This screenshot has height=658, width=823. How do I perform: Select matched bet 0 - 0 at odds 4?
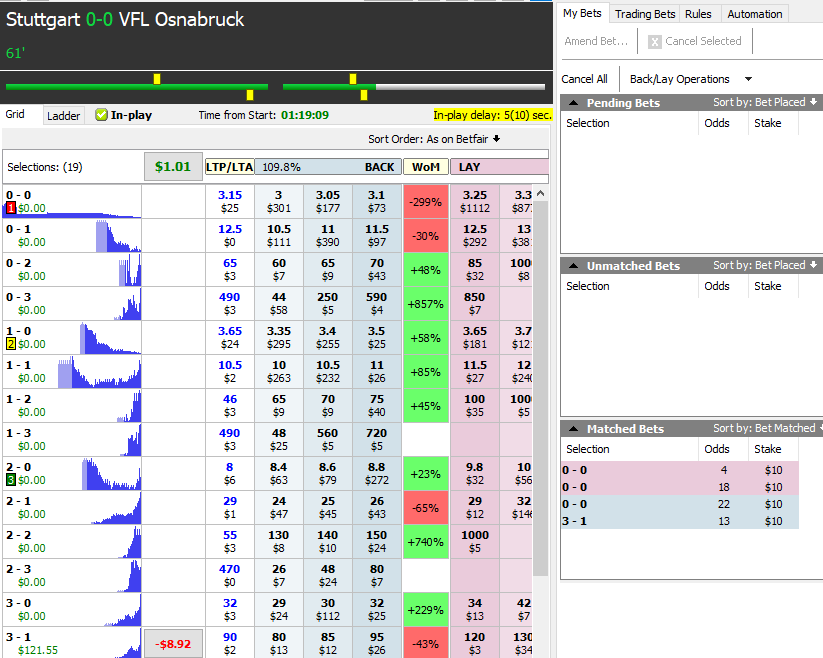coord(680,470)
